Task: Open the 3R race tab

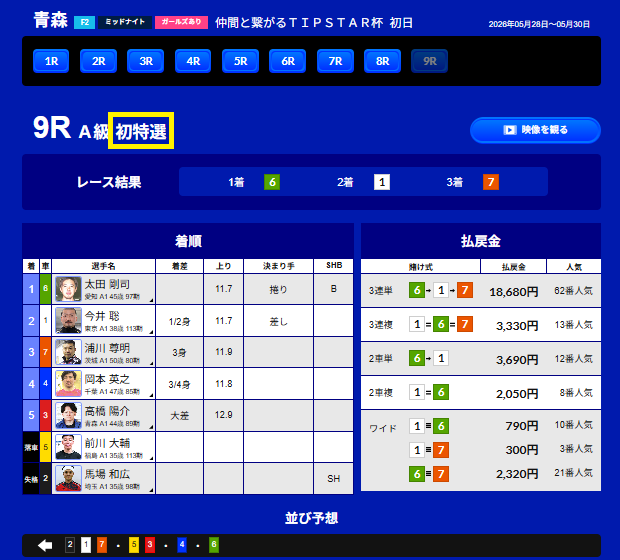Action: tap(146, 61)
